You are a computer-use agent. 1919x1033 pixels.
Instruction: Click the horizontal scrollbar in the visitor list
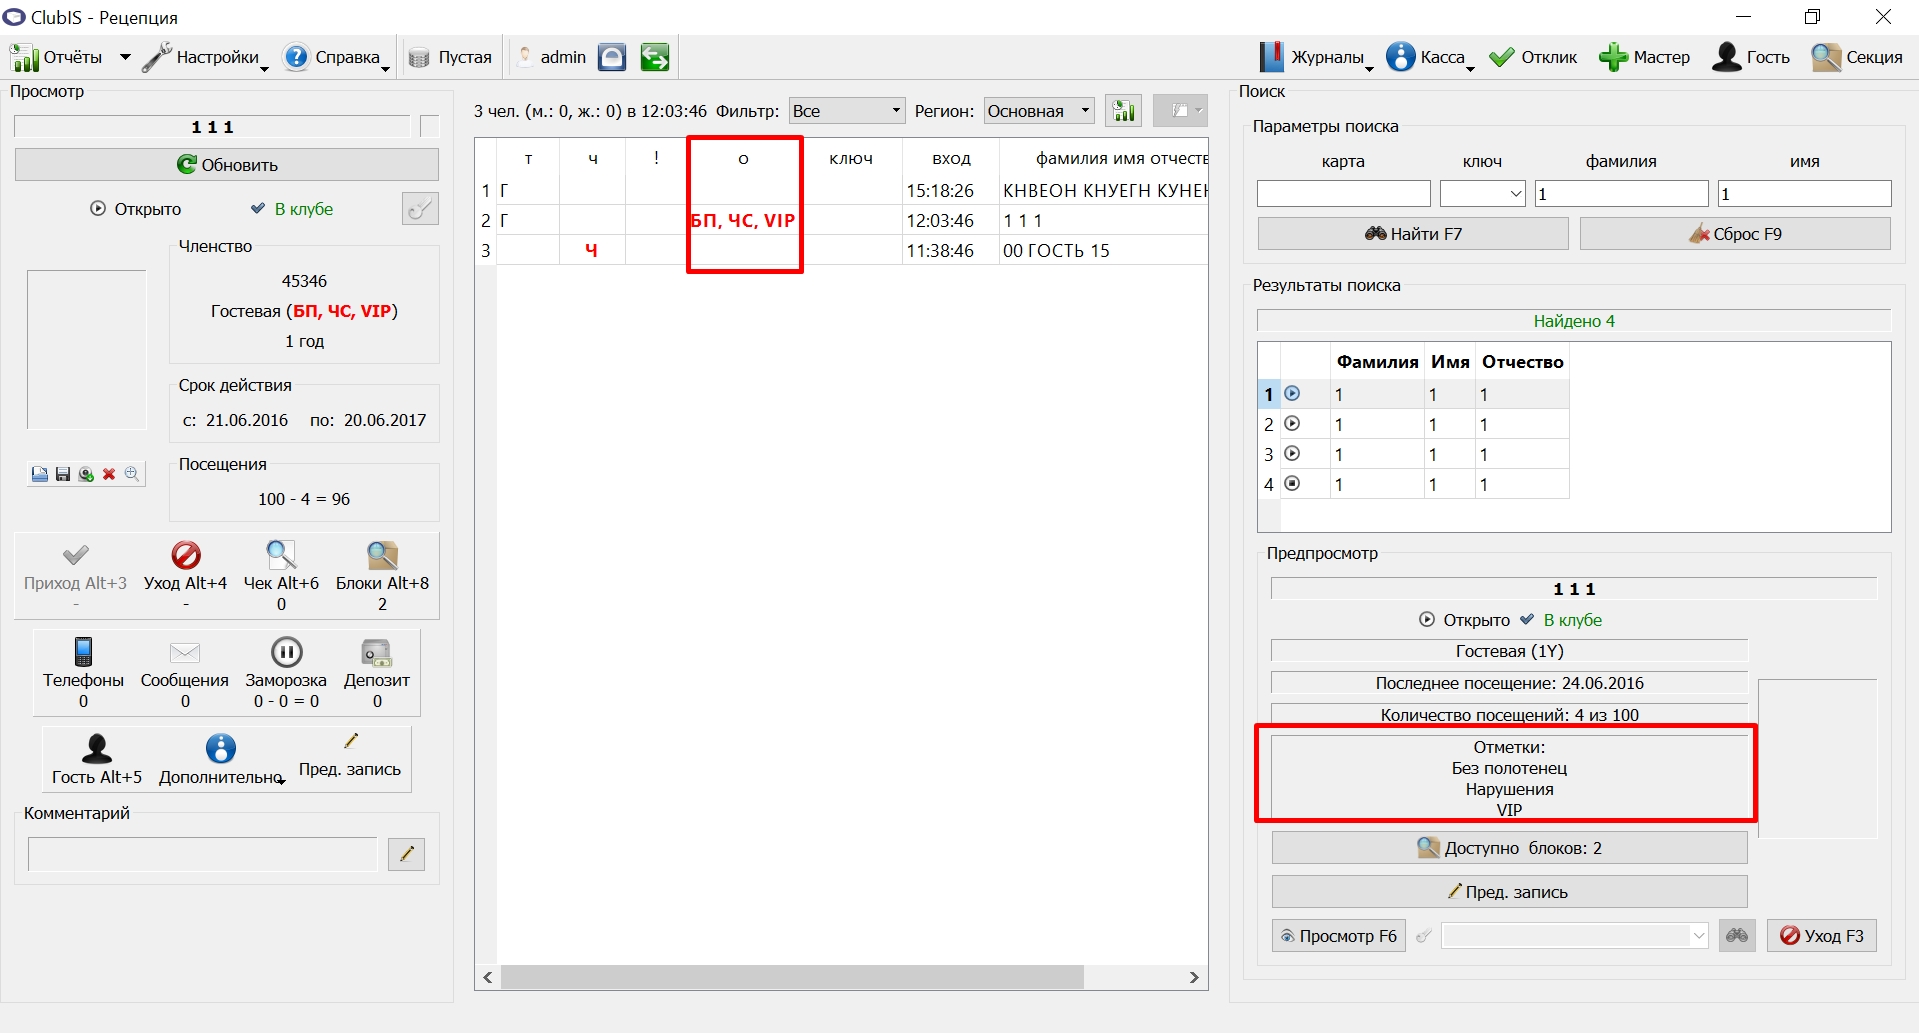(792, 977)
